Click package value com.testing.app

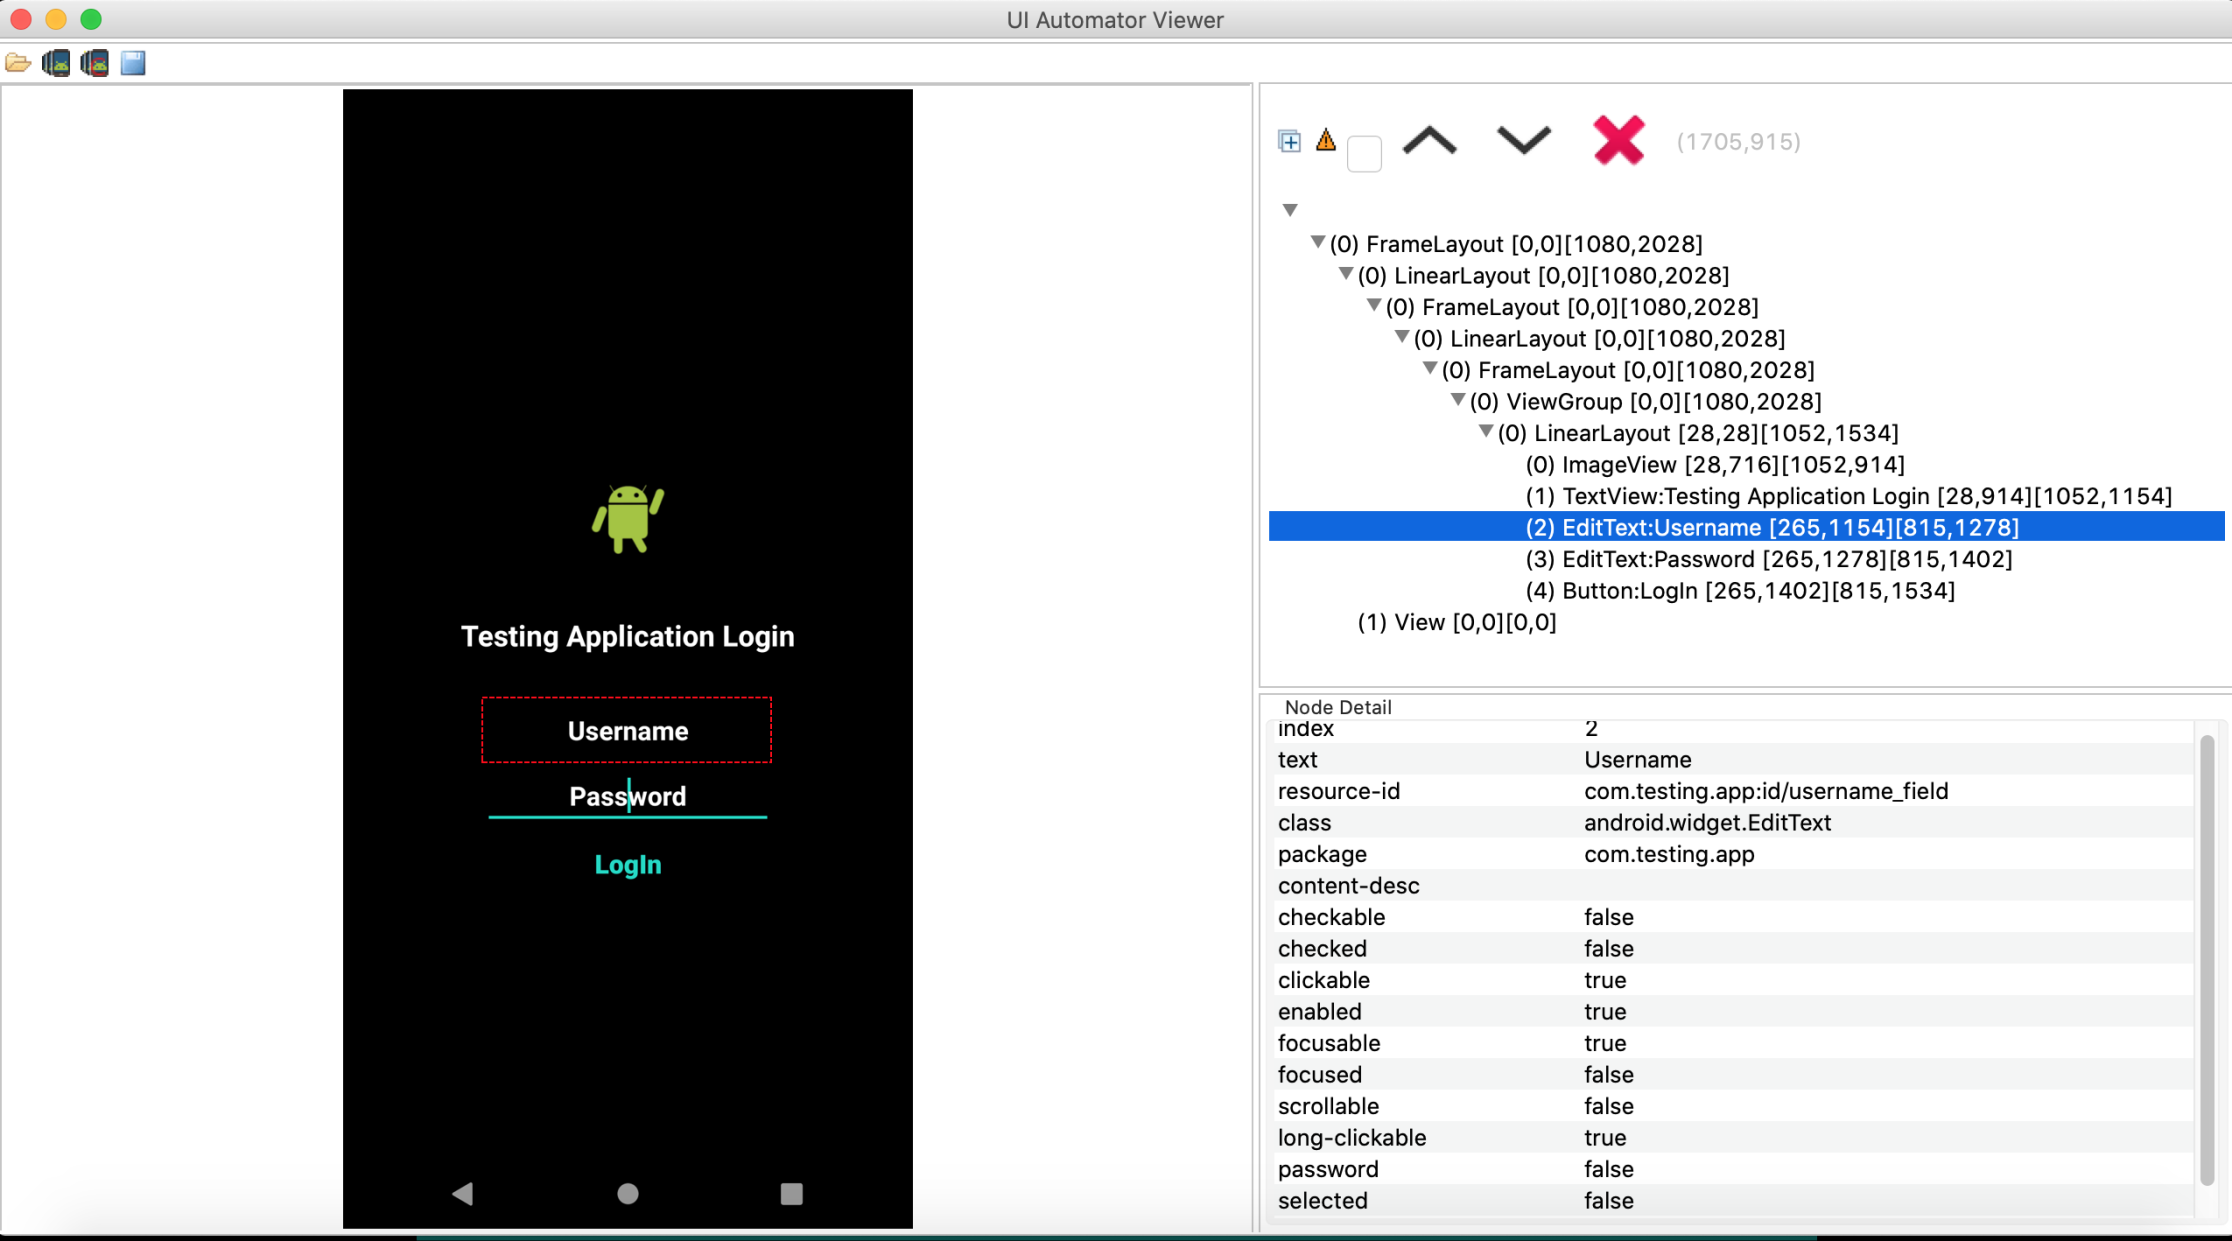[1669, 854]
